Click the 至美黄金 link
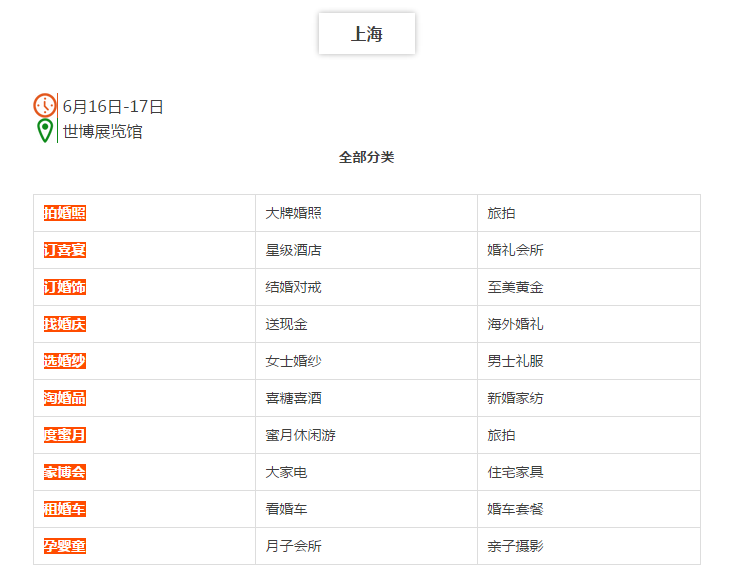 pyautogui.click(x=515, y=287)
